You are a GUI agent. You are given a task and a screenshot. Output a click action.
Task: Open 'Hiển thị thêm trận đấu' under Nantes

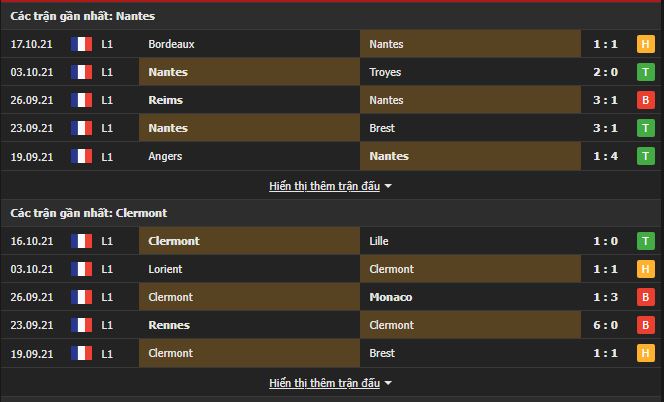point(324,186)
